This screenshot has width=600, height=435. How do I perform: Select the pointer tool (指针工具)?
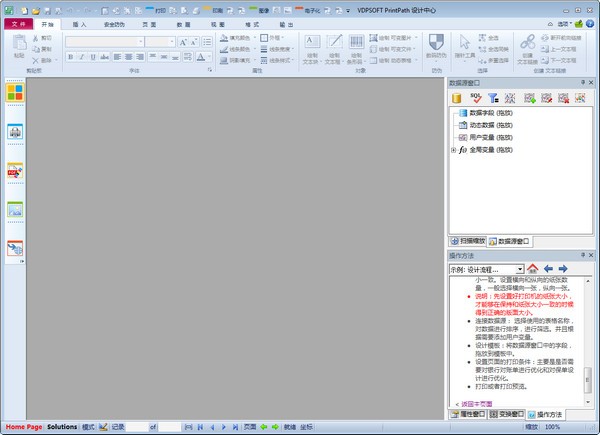pyautogui.click(x=465, y=47)
